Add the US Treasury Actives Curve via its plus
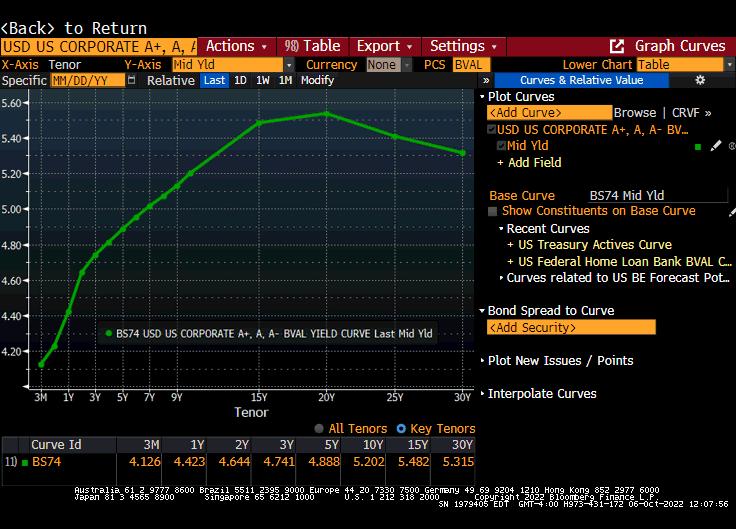Screen dimensions: 736x529 pyautogui.click(x=510, y=245)
